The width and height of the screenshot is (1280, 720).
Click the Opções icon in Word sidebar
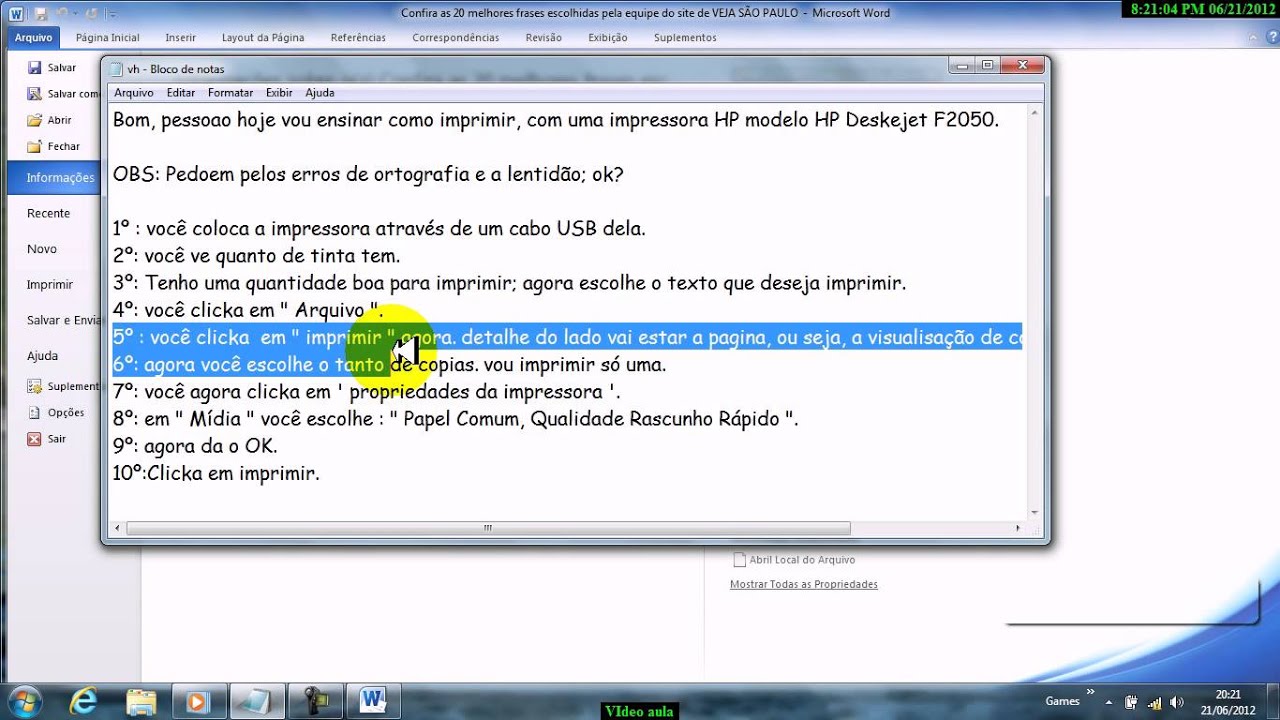pos(34,412)
